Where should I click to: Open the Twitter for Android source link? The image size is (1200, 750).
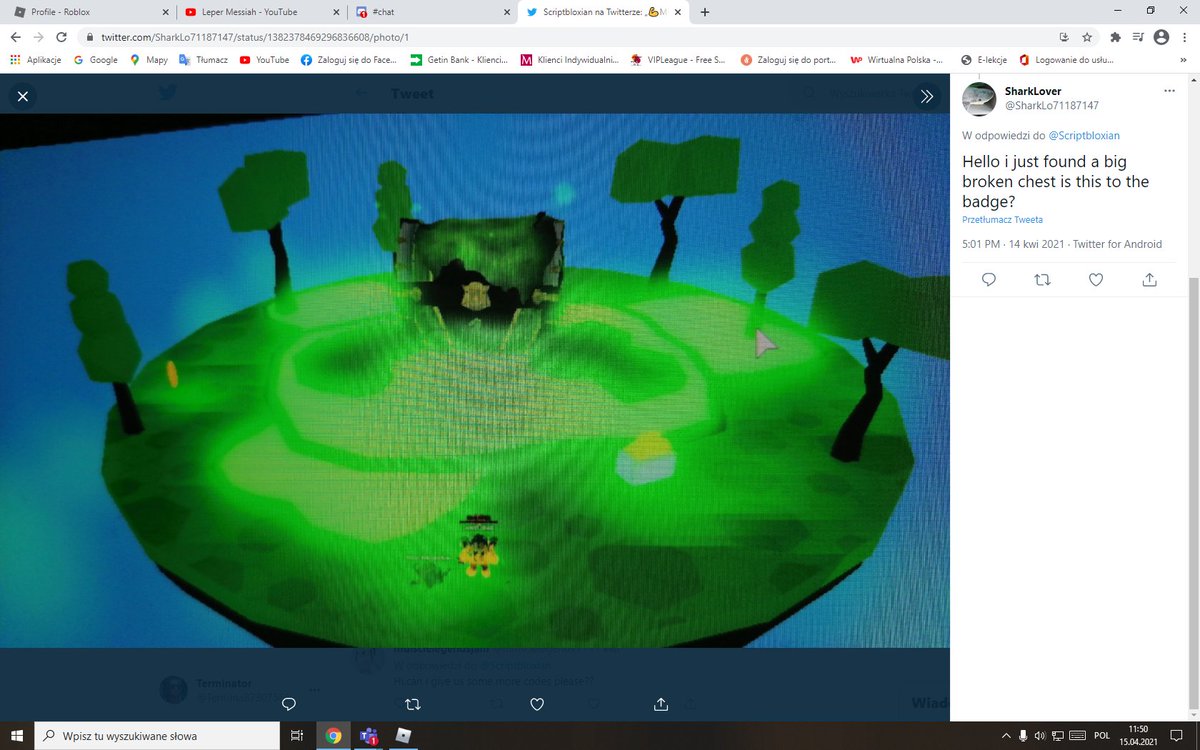tap(1117, 244)
